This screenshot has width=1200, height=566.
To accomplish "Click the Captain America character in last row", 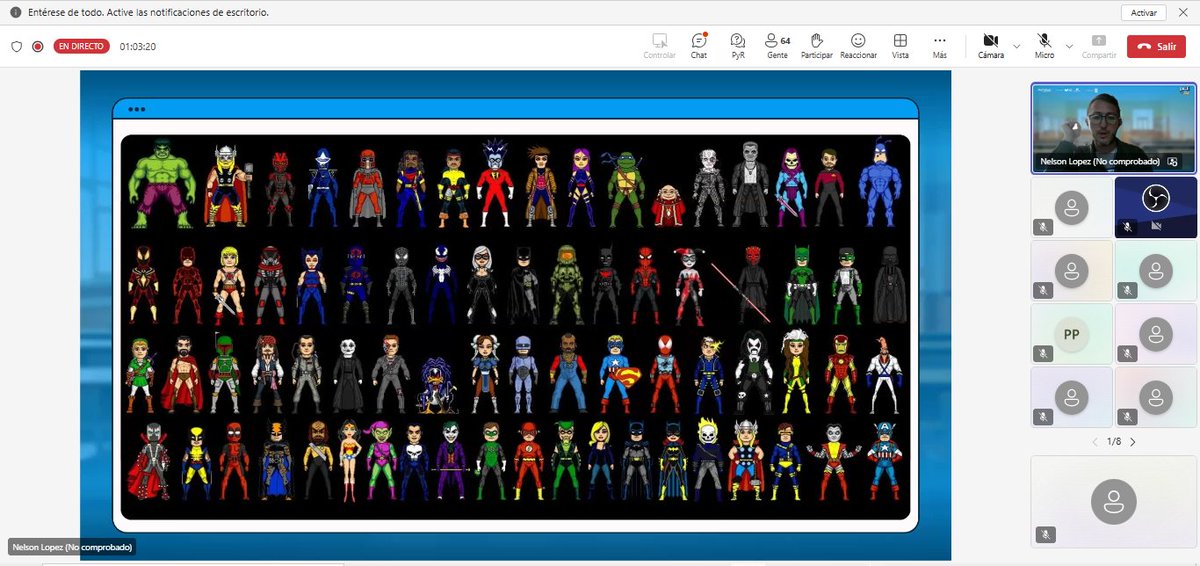I will click(x=883, y=460).
